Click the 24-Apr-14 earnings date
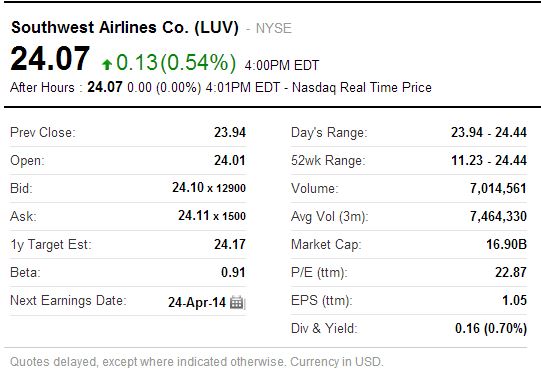 tap(197, 303)
